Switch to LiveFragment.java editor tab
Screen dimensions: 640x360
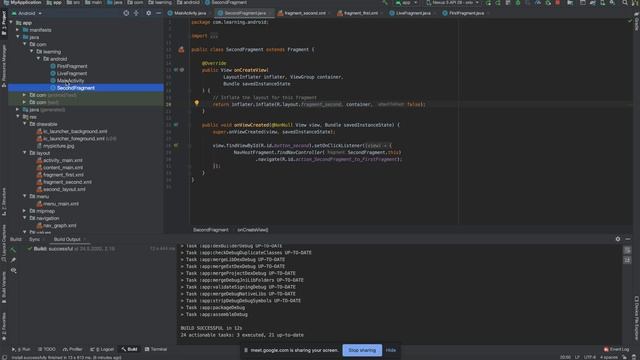click(411, 13)
